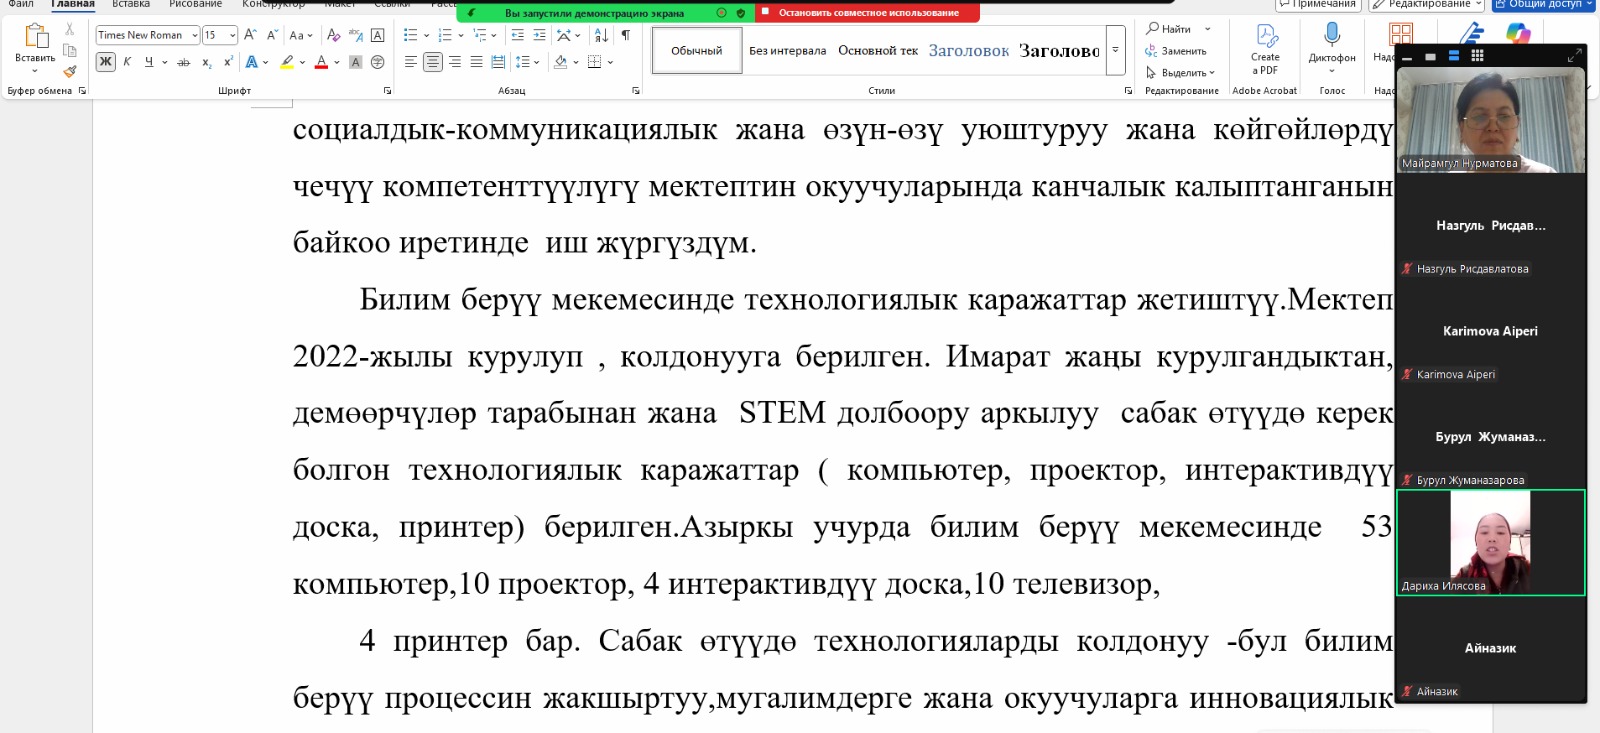1600x733 pixels.
Task: Click the Sort A-Z icon
Action: (601, 35)
